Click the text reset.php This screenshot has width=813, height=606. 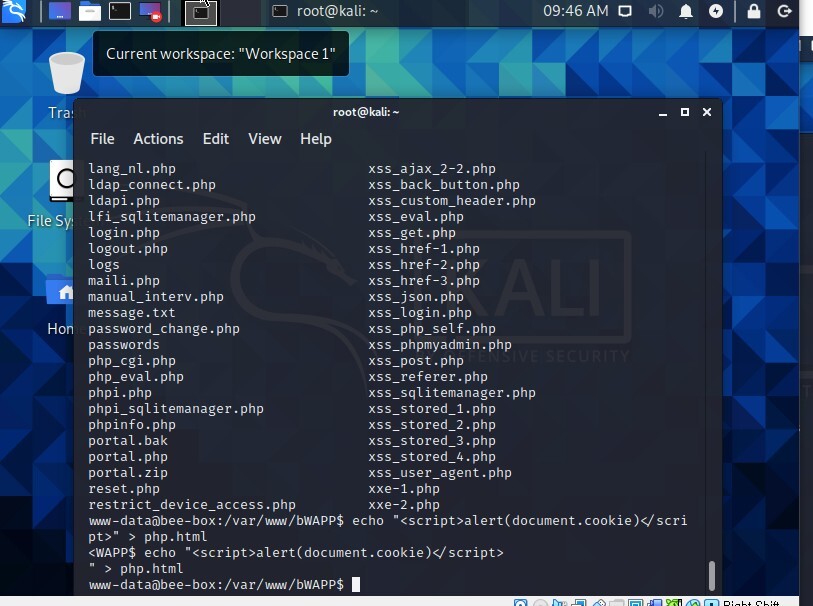(124, 489)
